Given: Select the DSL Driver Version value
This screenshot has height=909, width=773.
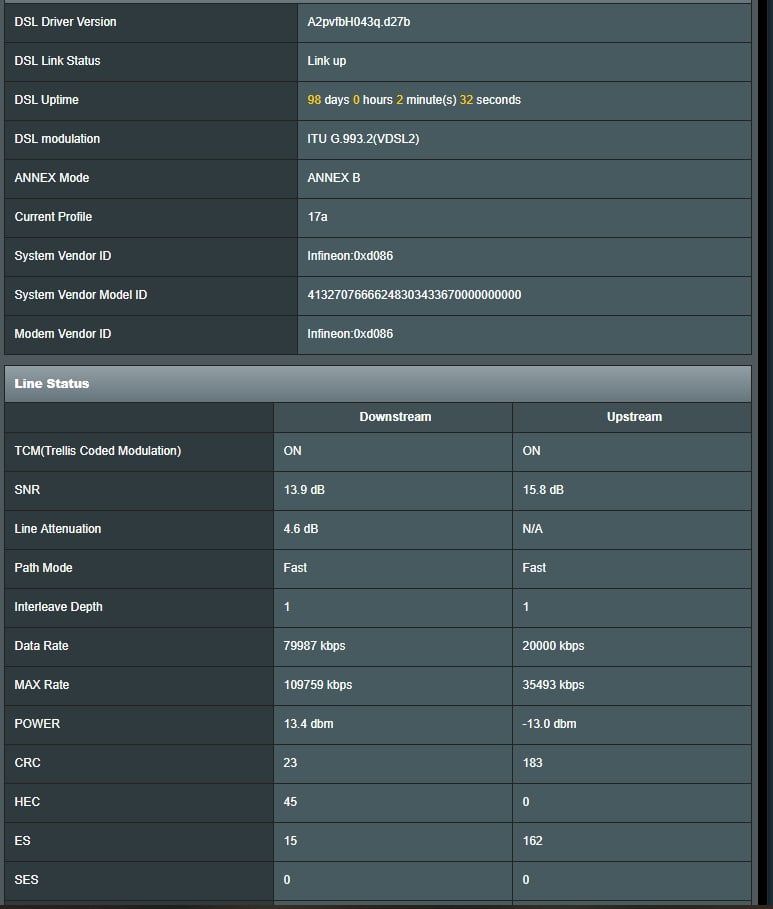Looking at the screenshot, I should pos(359,22).
